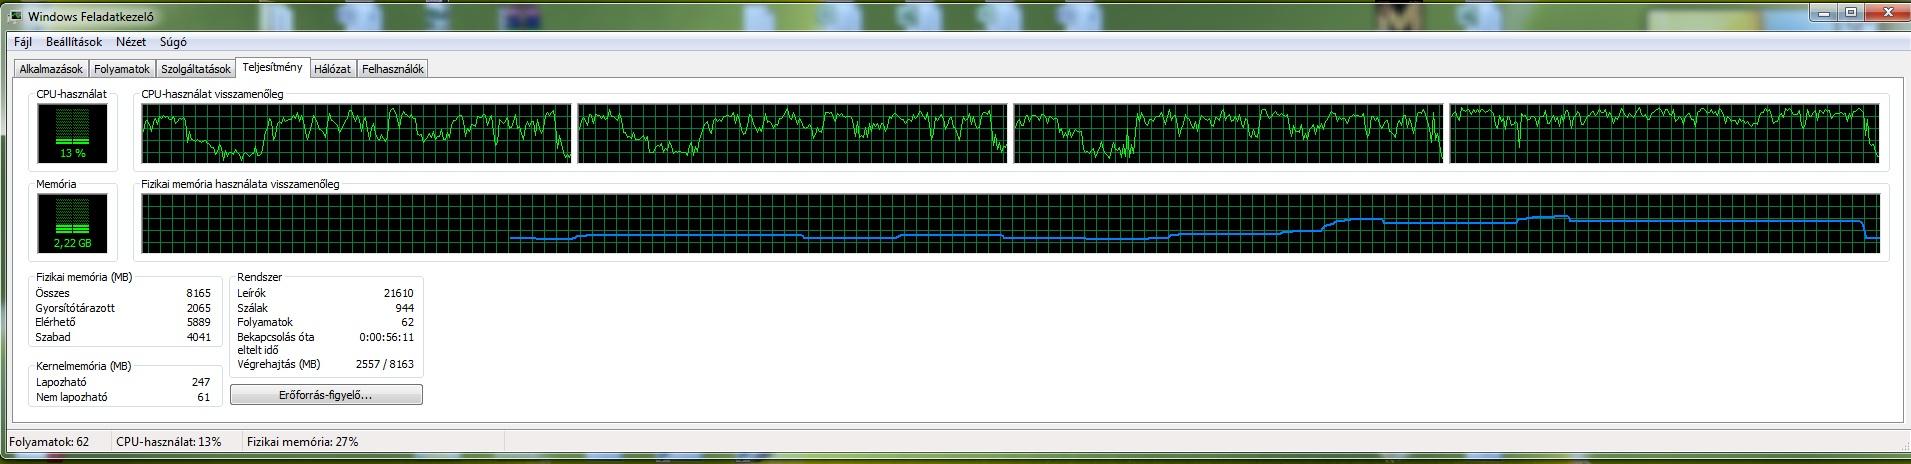
Task: Click the third CPU history graph
Action: click(1229, 133)
